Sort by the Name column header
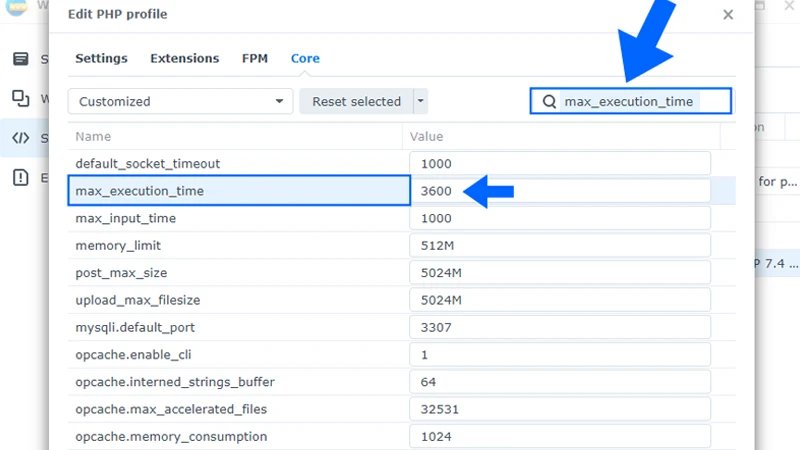Screen dimensions: 800x450 (x=93, y=137)
